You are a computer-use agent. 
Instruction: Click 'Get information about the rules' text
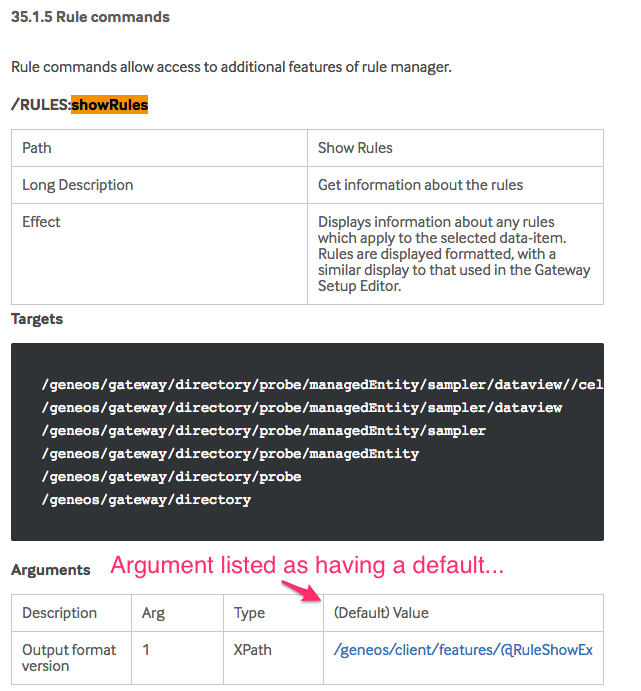420,185
